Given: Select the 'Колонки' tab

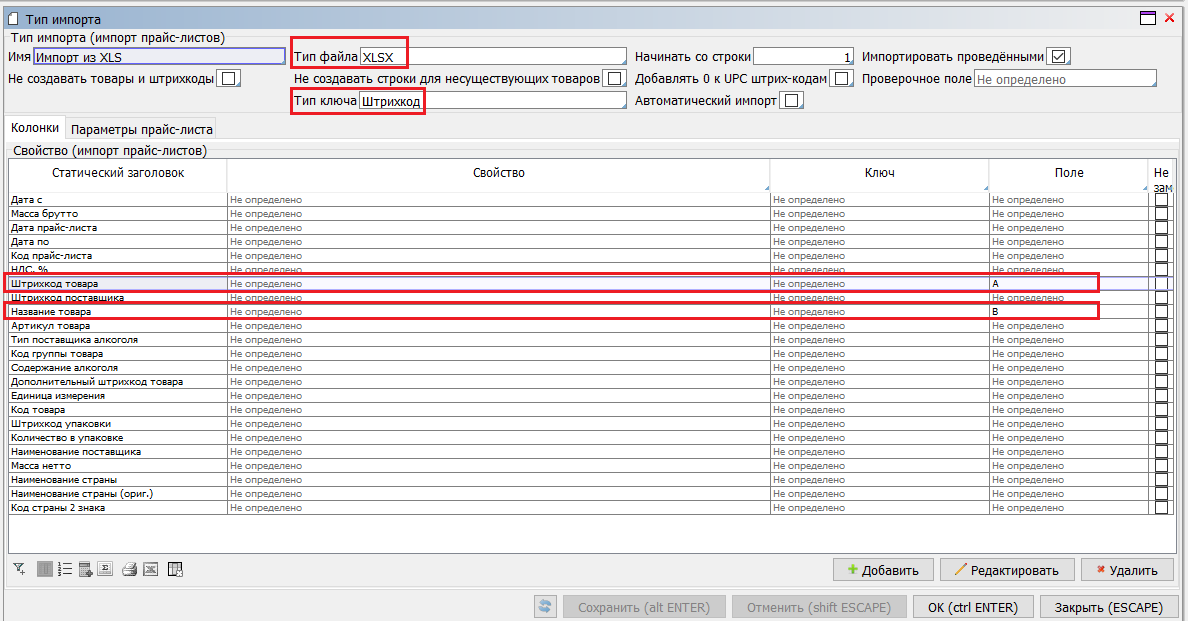Looking at the screenshot, I should (x=35, y=128).
